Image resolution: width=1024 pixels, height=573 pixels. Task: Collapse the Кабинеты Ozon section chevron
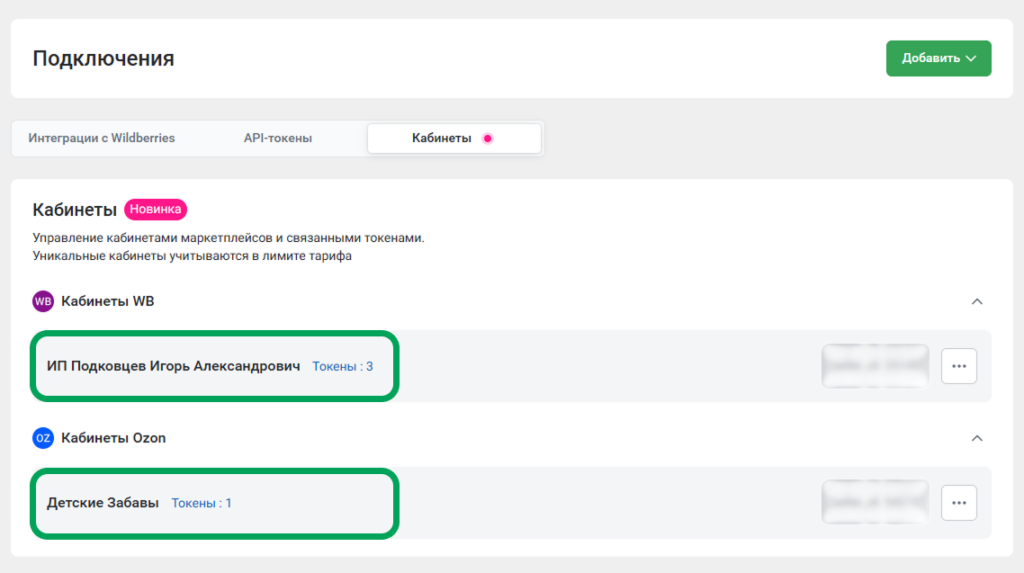point(977,438)
